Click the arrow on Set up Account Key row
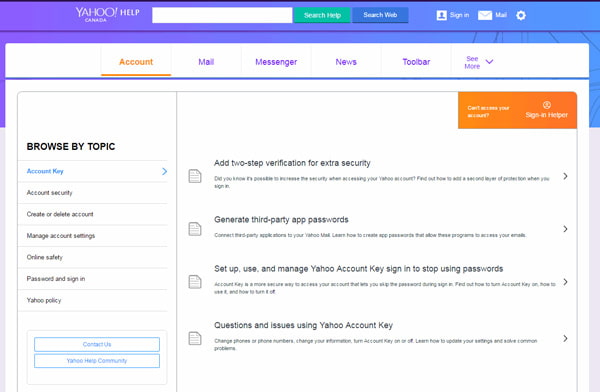This screenshot has height=392, width=600. (x=565, y=282)
